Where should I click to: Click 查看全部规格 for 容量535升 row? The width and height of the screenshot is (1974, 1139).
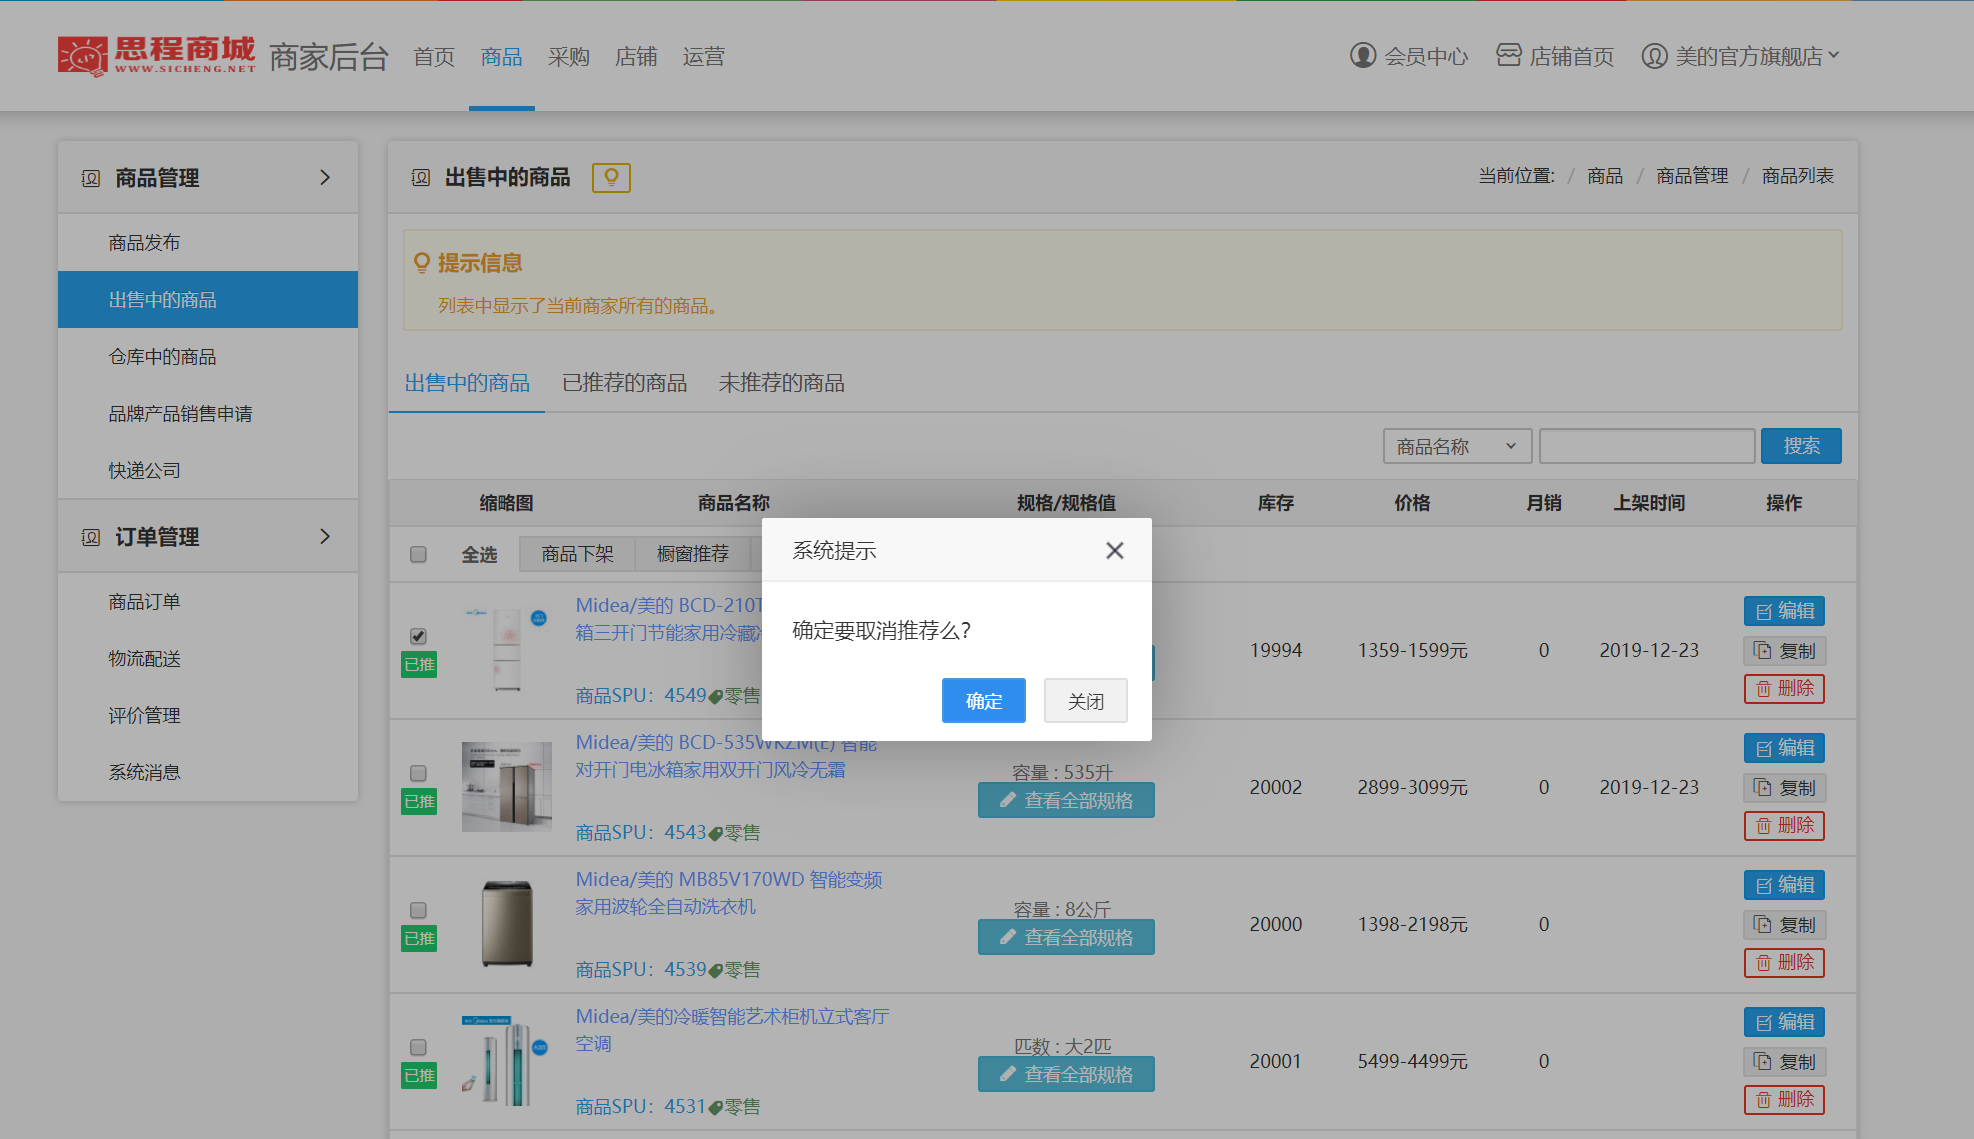(1066, 800)
